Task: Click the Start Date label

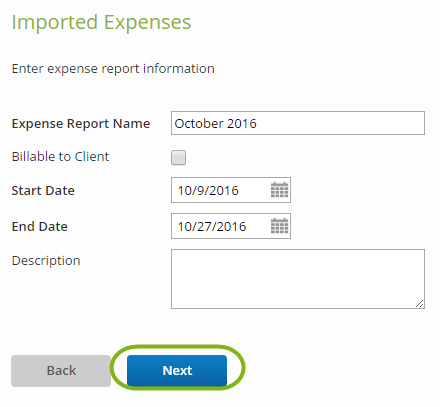Action: coord(43,191)
